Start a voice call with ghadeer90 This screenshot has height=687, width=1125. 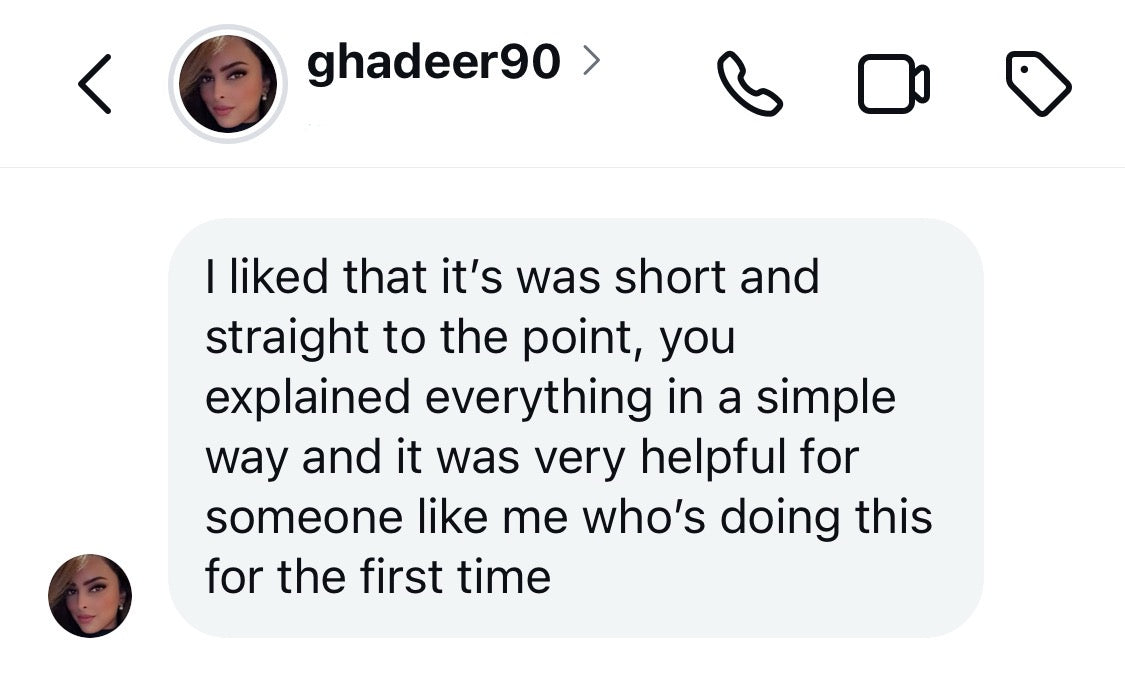coord(750,85)
